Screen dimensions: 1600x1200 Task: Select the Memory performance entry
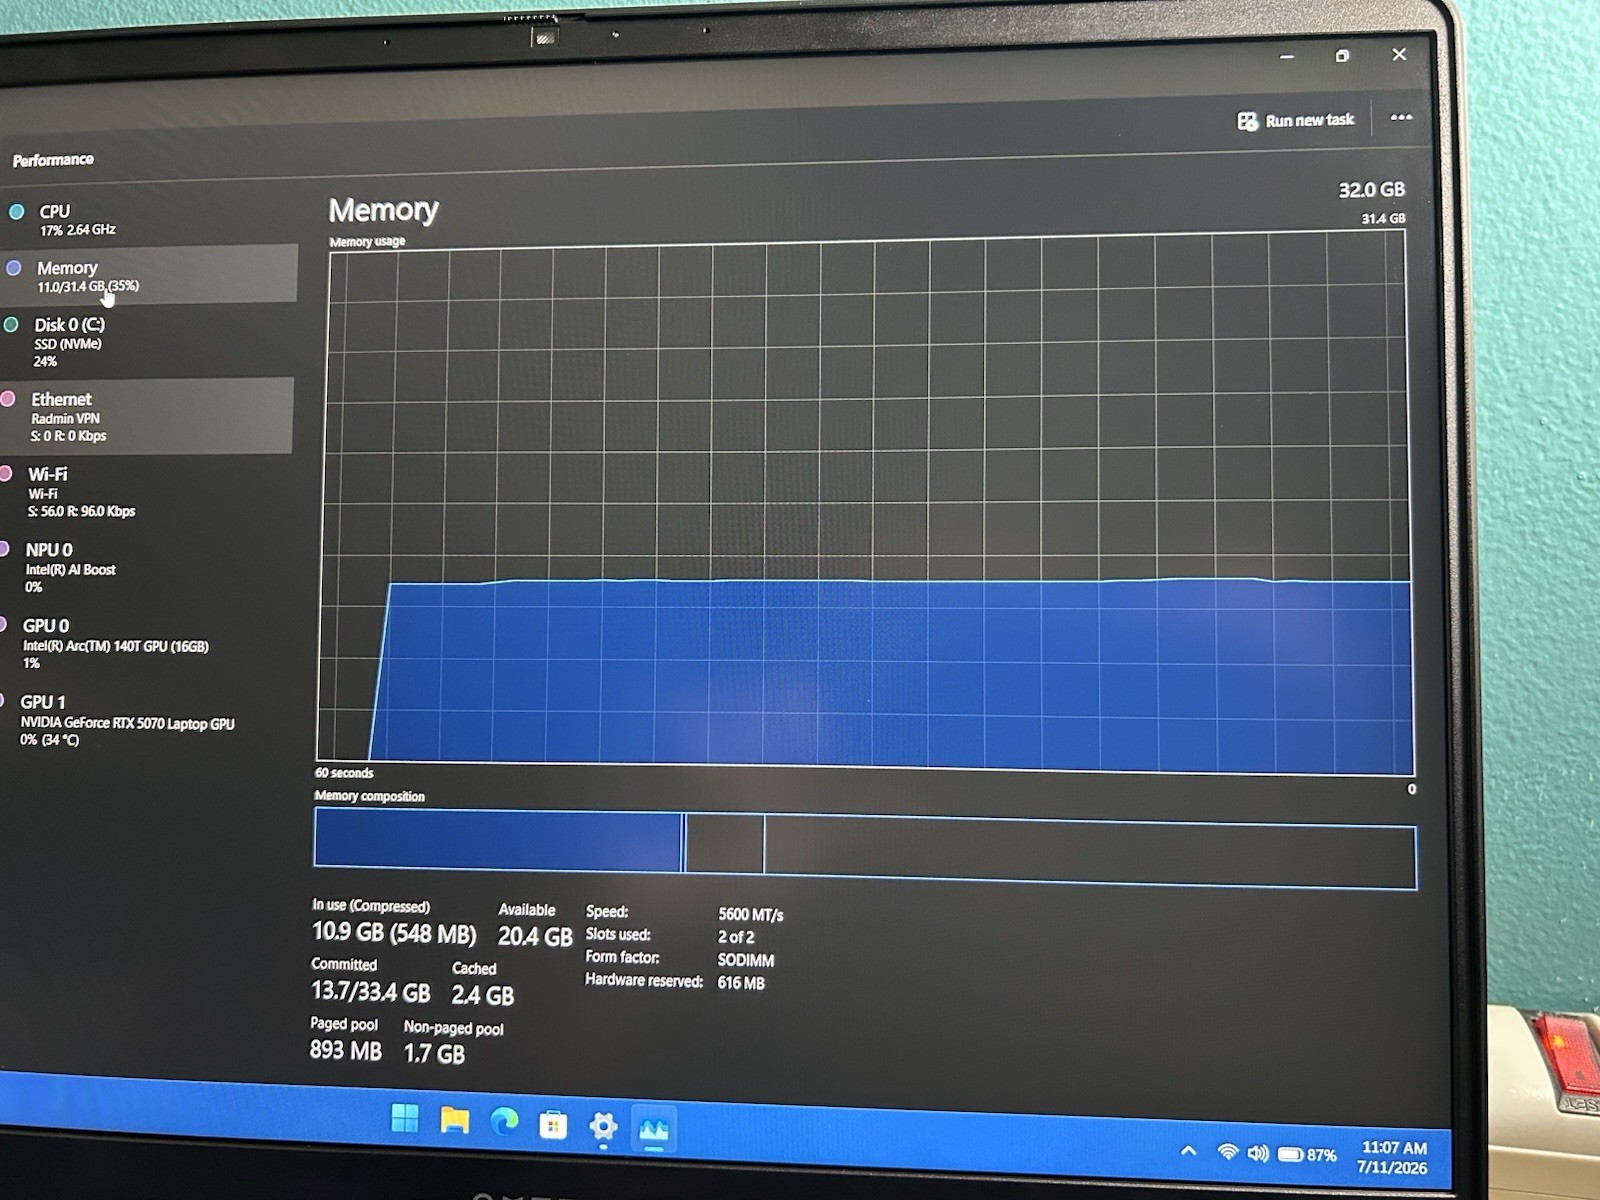pos(150,273)
